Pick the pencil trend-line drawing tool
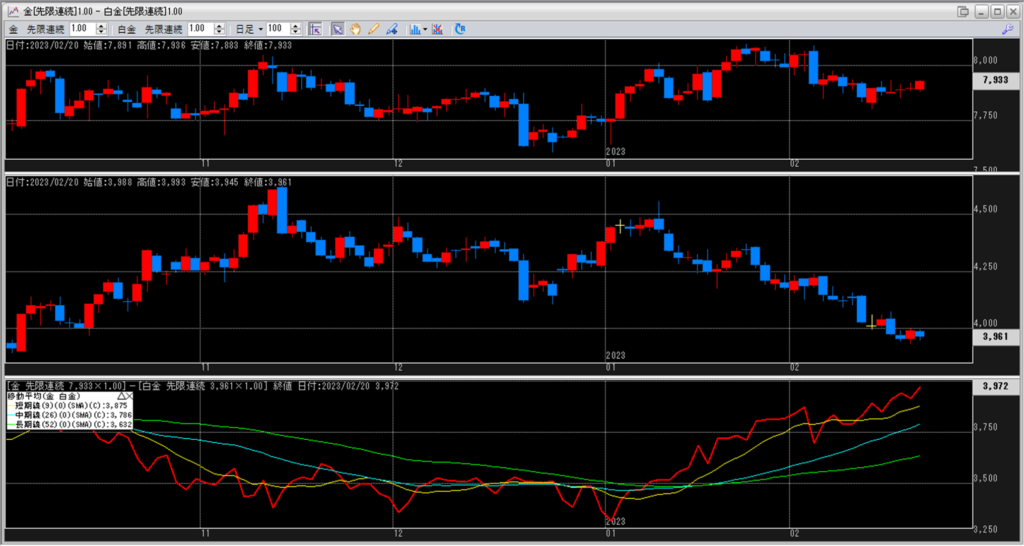1024x546 pixels. click(373, 29)
